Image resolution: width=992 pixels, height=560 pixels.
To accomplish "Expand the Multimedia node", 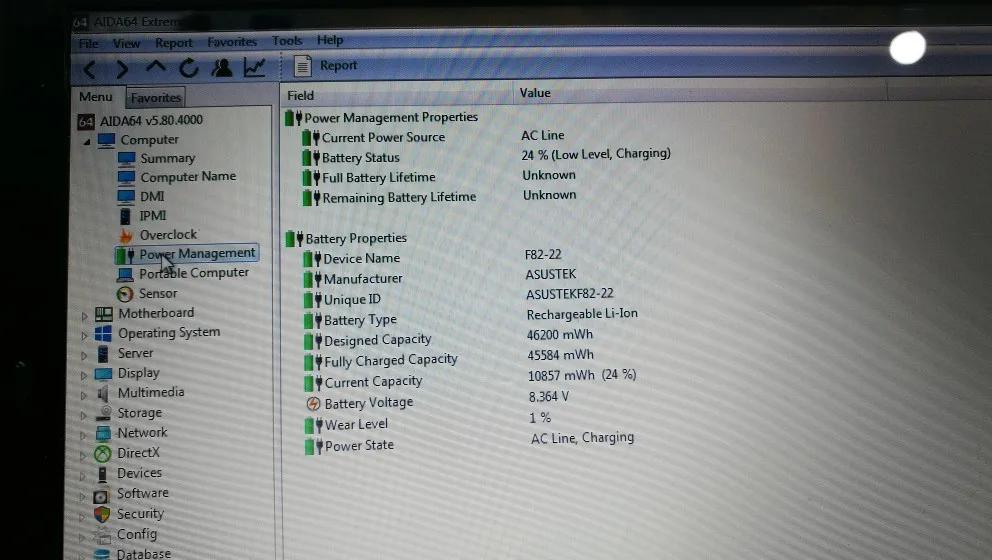I will pos(84,395).
